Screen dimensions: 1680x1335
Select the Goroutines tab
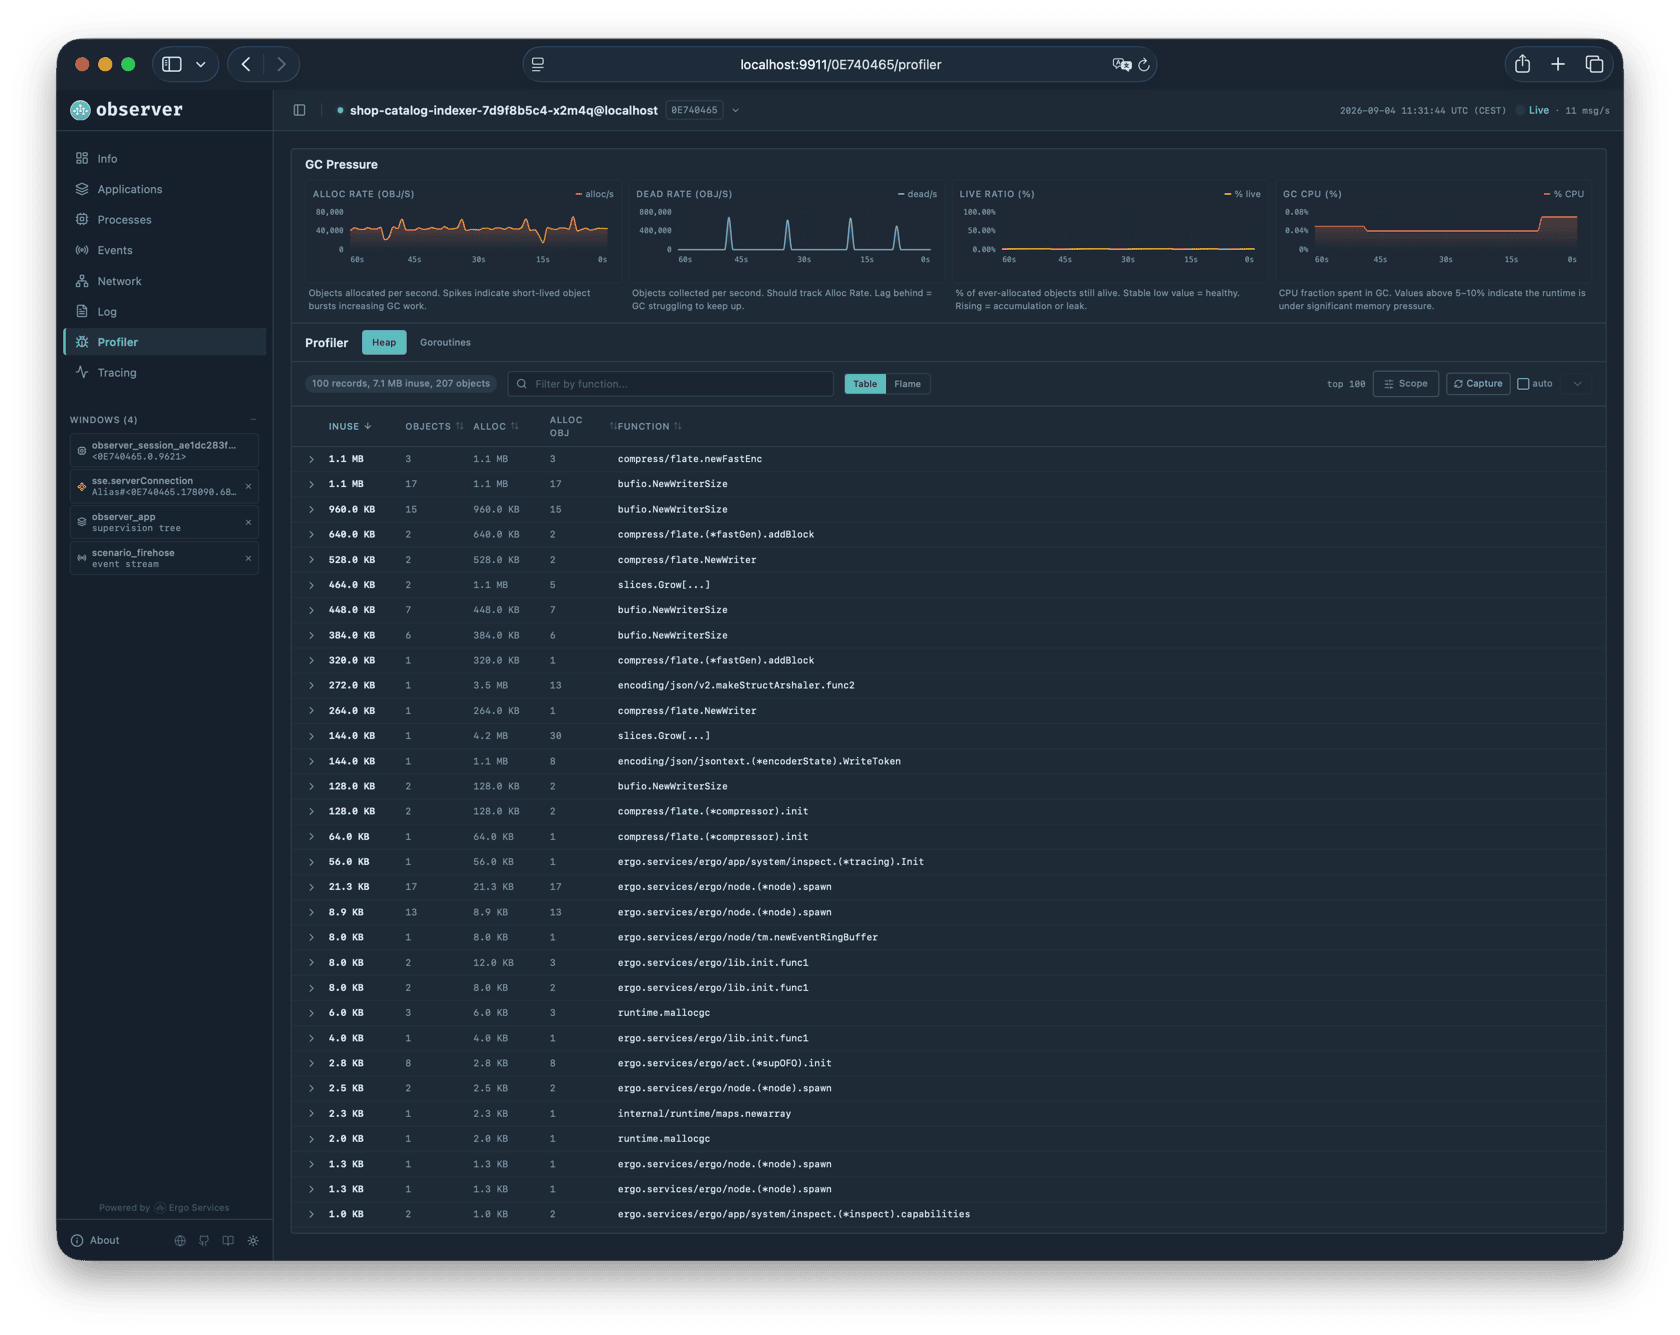coord(445,342)
